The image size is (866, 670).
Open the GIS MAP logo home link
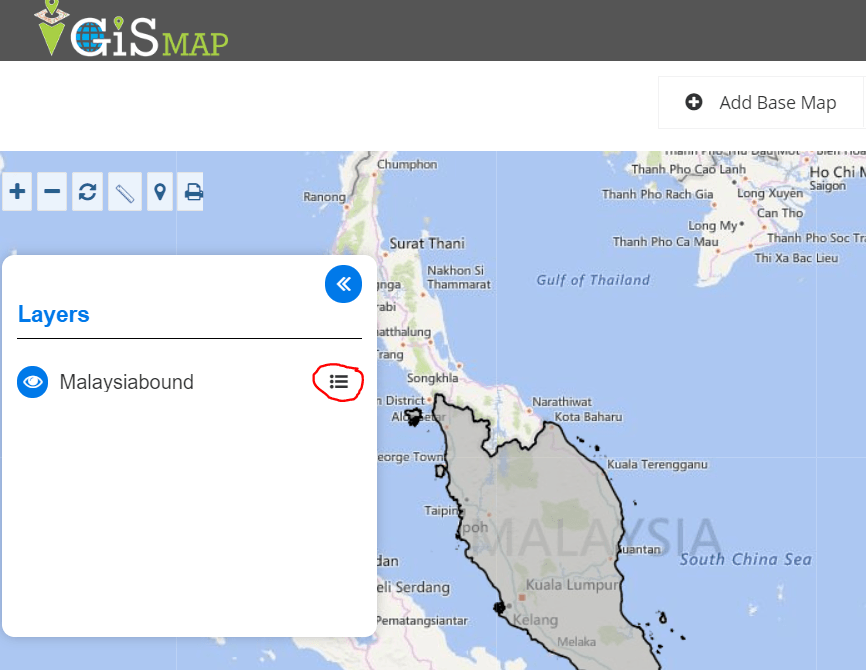[x=131, y=29]
